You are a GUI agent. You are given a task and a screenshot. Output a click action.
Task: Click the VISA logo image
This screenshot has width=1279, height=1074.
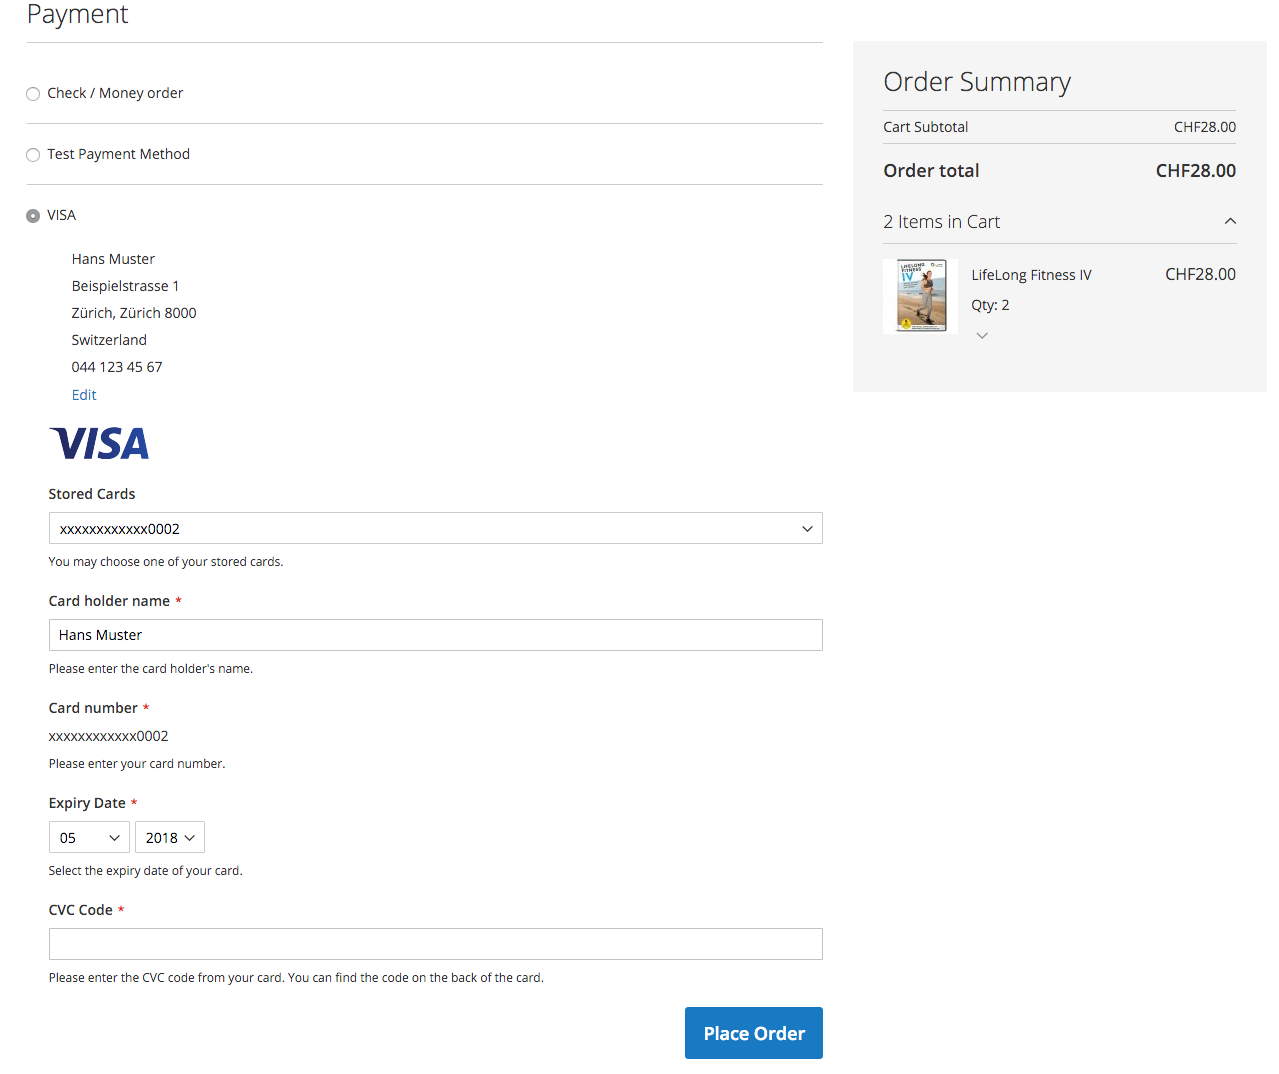coord(99,443)
